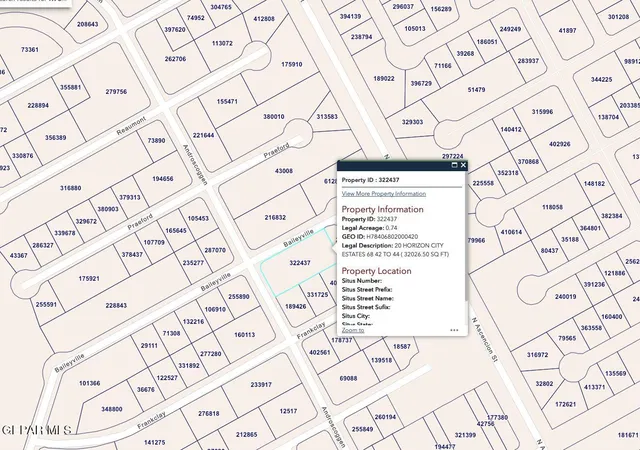Select parcel 175910 on the map
This screenshot has height=450, width=640.
point(291,65)
